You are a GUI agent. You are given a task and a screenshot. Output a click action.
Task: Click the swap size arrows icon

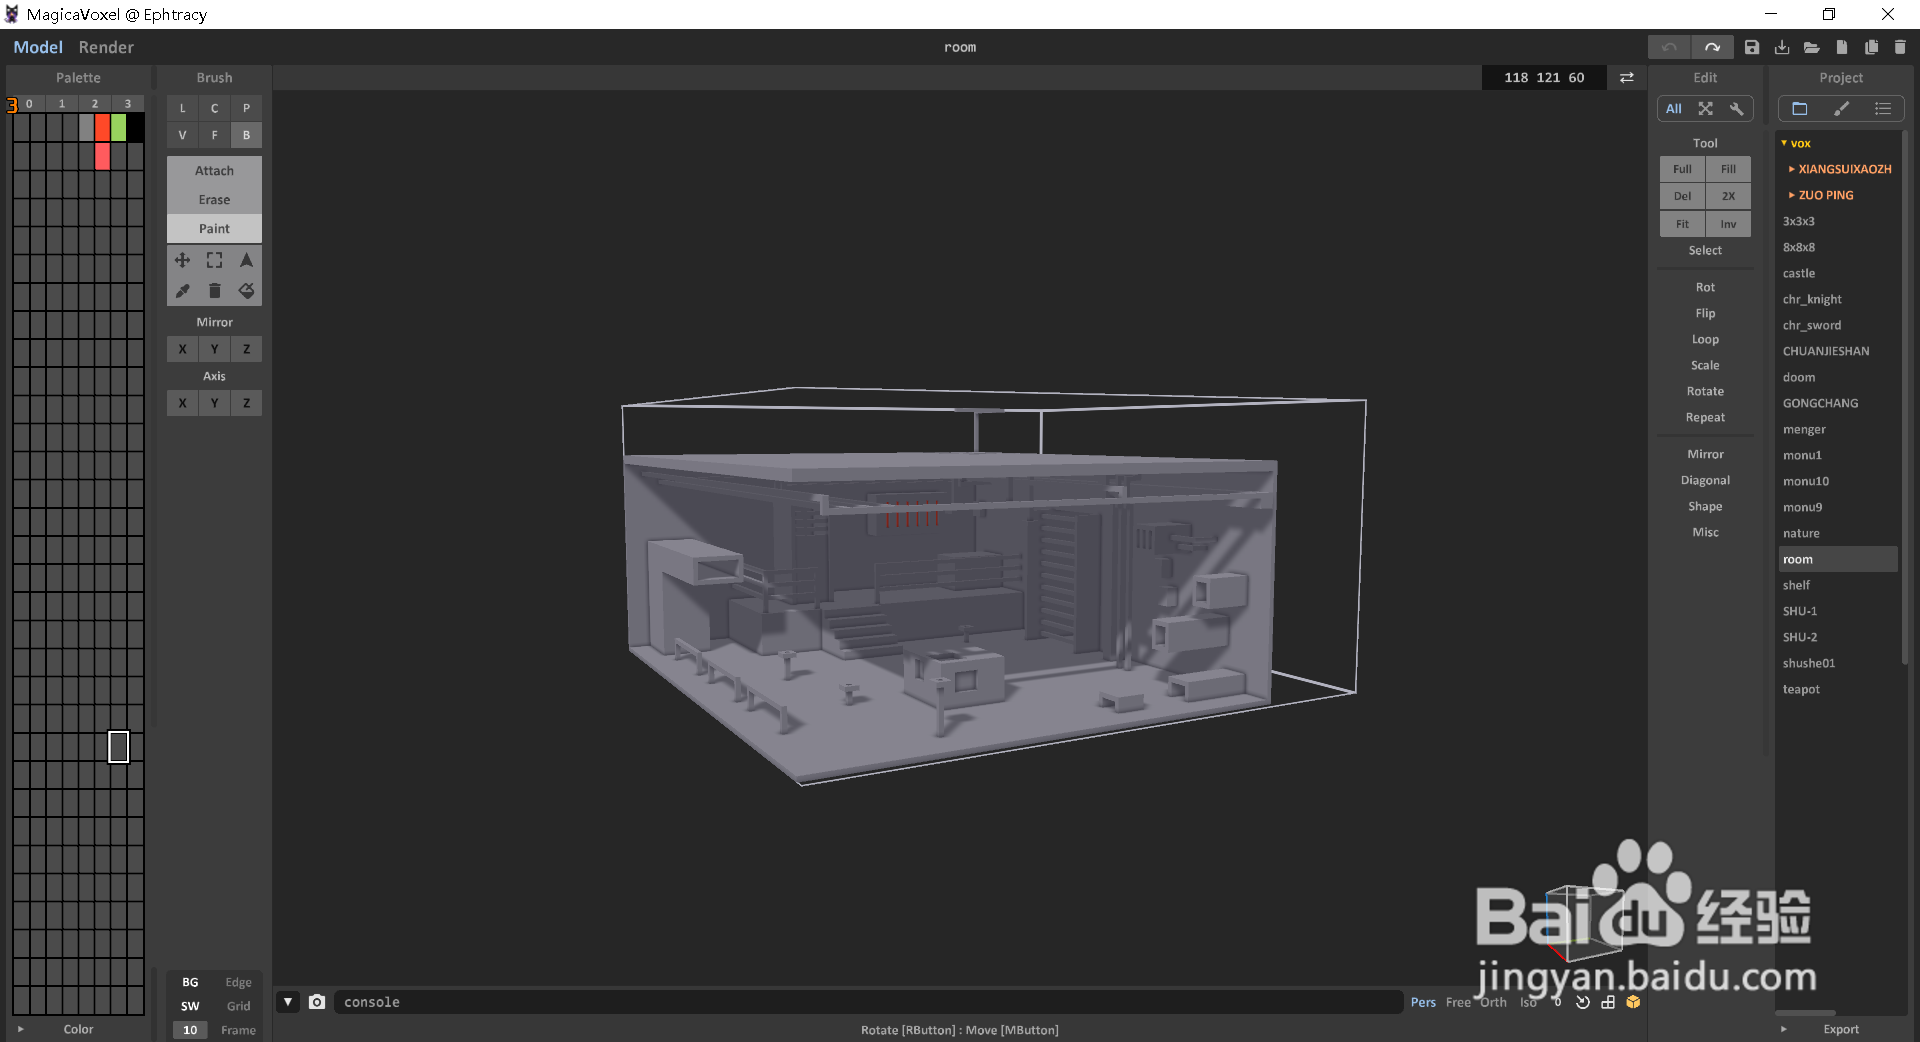click(x=1627, y=77)
